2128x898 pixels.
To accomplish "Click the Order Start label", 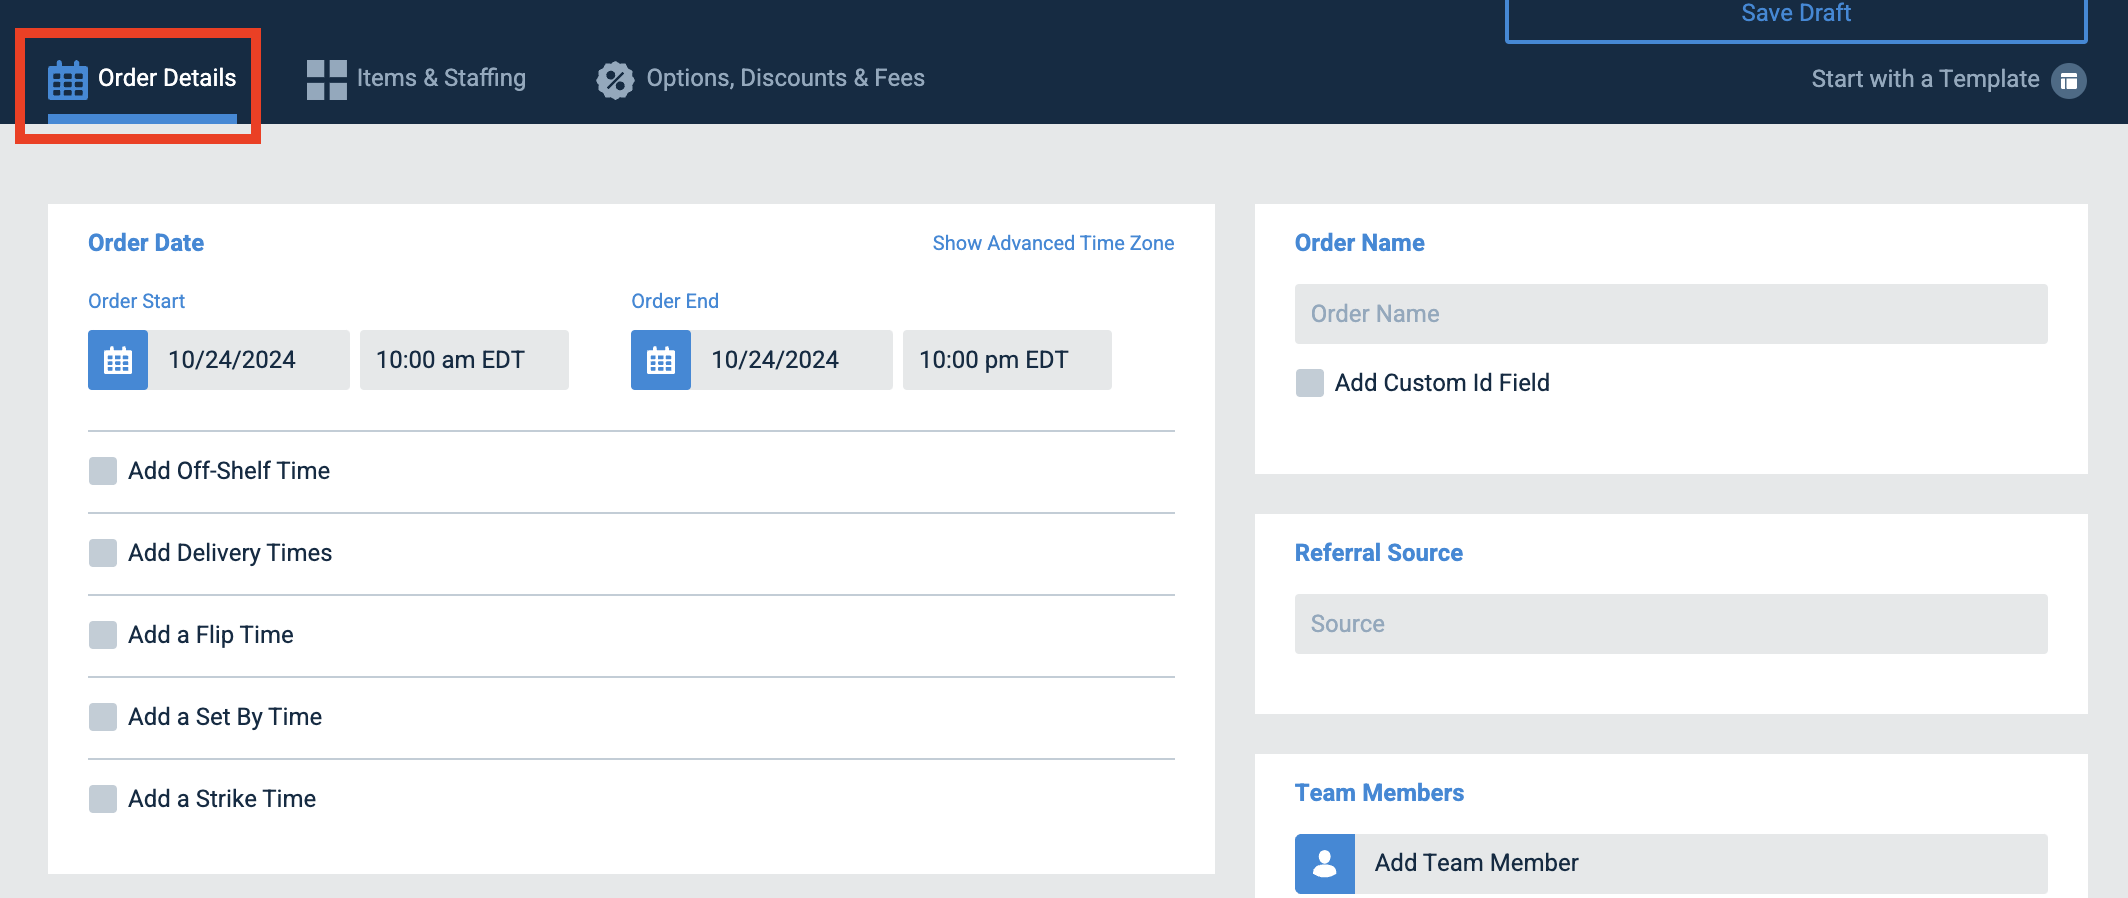I will 136,301.
